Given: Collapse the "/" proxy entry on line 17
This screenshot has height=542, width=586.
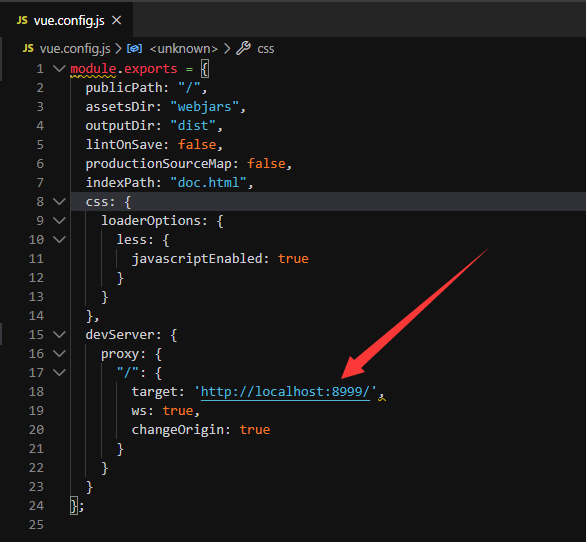Looking at the screenshot, I should [x=59, y=372].
